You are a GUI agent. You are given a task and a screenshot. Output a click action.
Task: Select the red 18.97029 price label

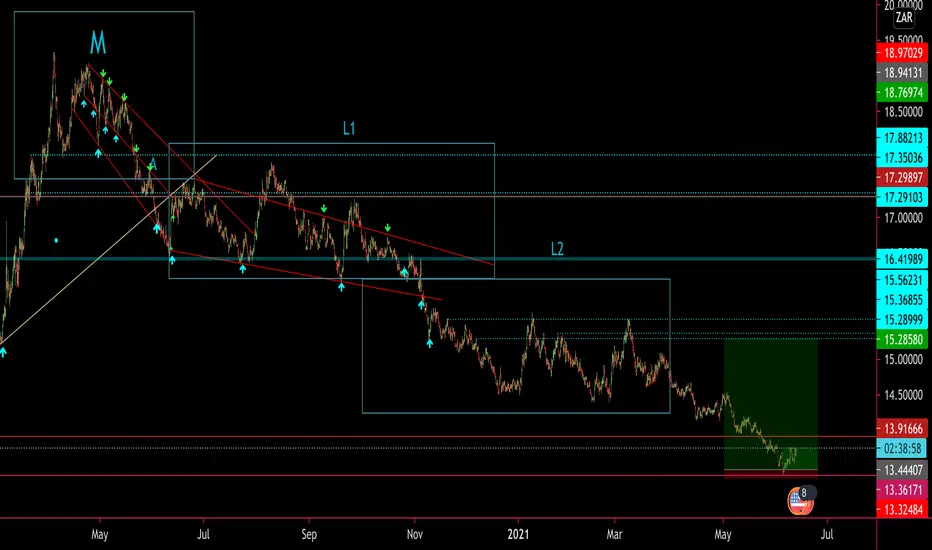[902, 53]
